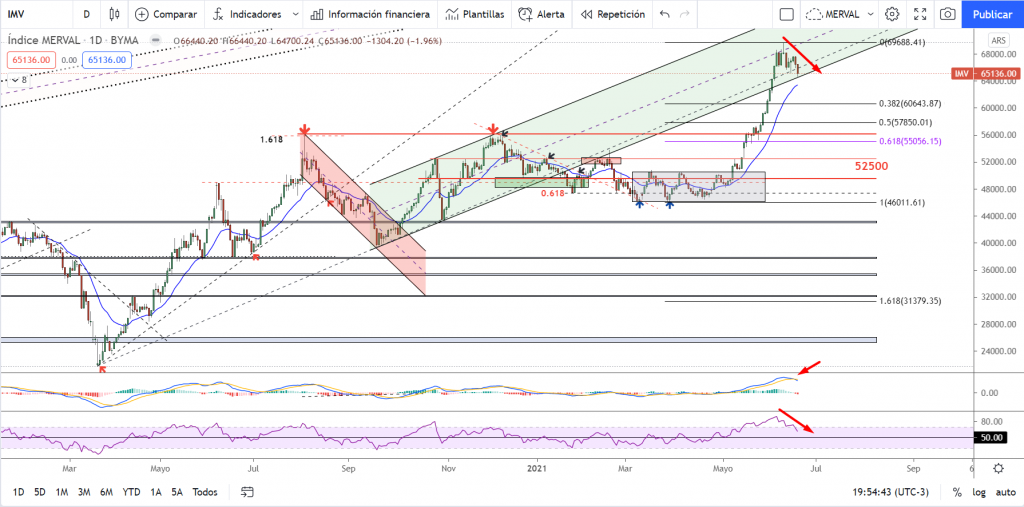Select the 1D date range
Viewport: 1024px width, 507px height.
pyautogui.click(x=19, y=491)
